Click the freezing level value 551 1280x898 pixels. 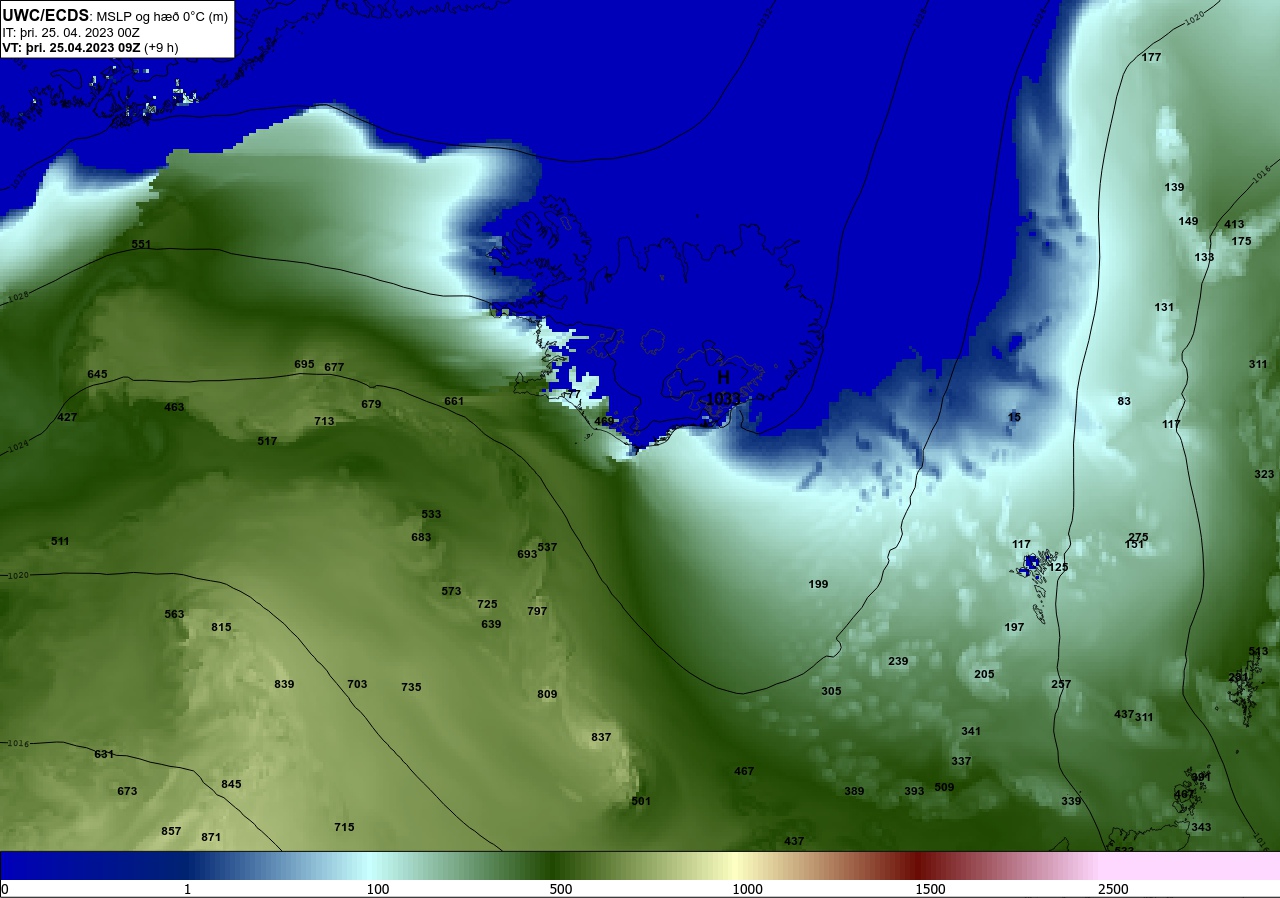[141, 244]
